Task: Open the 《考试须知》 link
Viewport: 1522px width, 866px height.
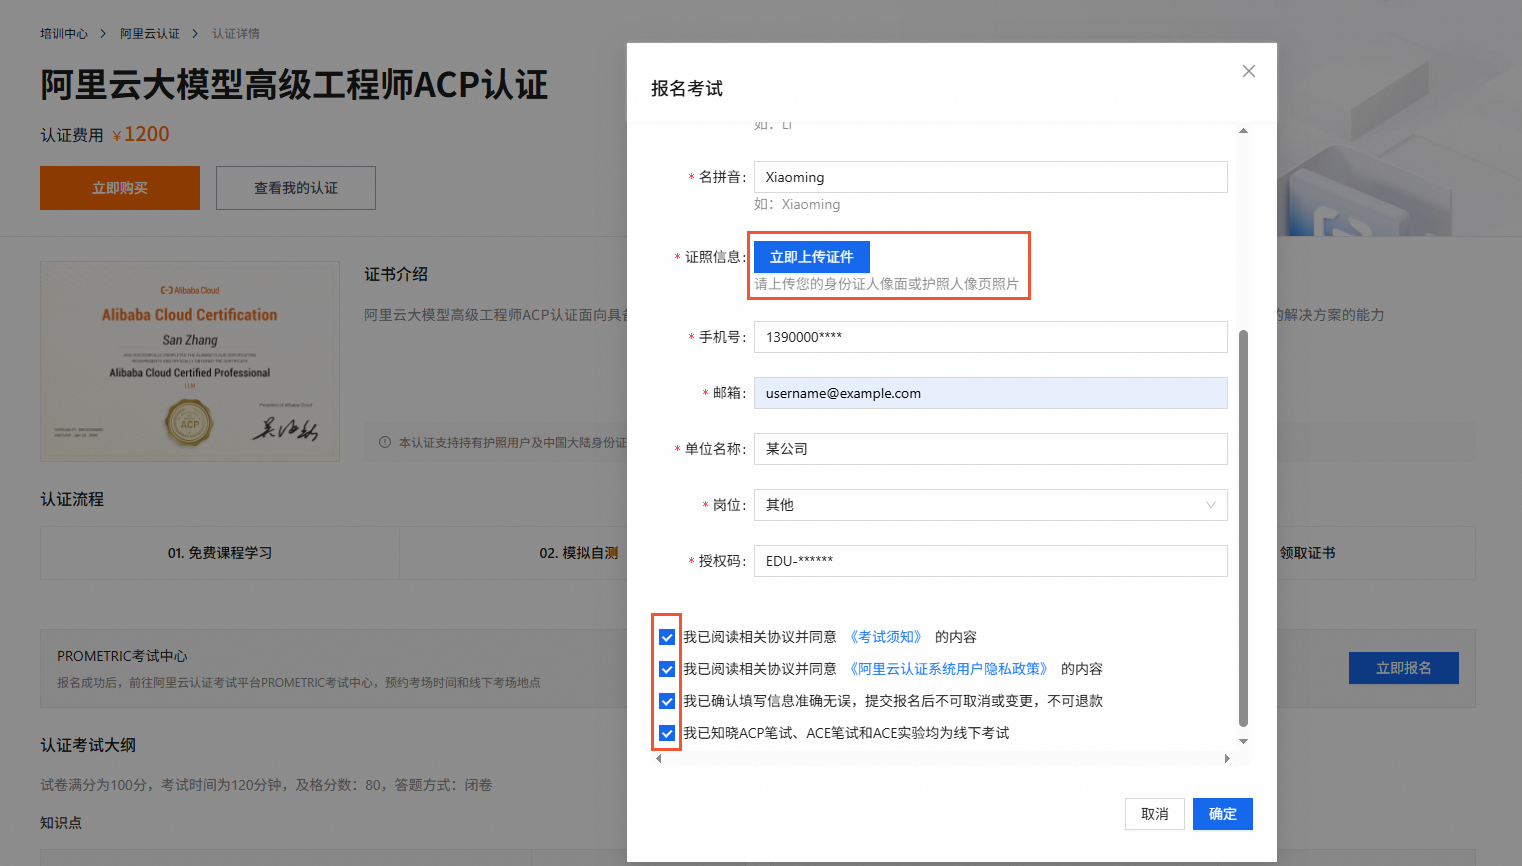Action: [886, 637]
